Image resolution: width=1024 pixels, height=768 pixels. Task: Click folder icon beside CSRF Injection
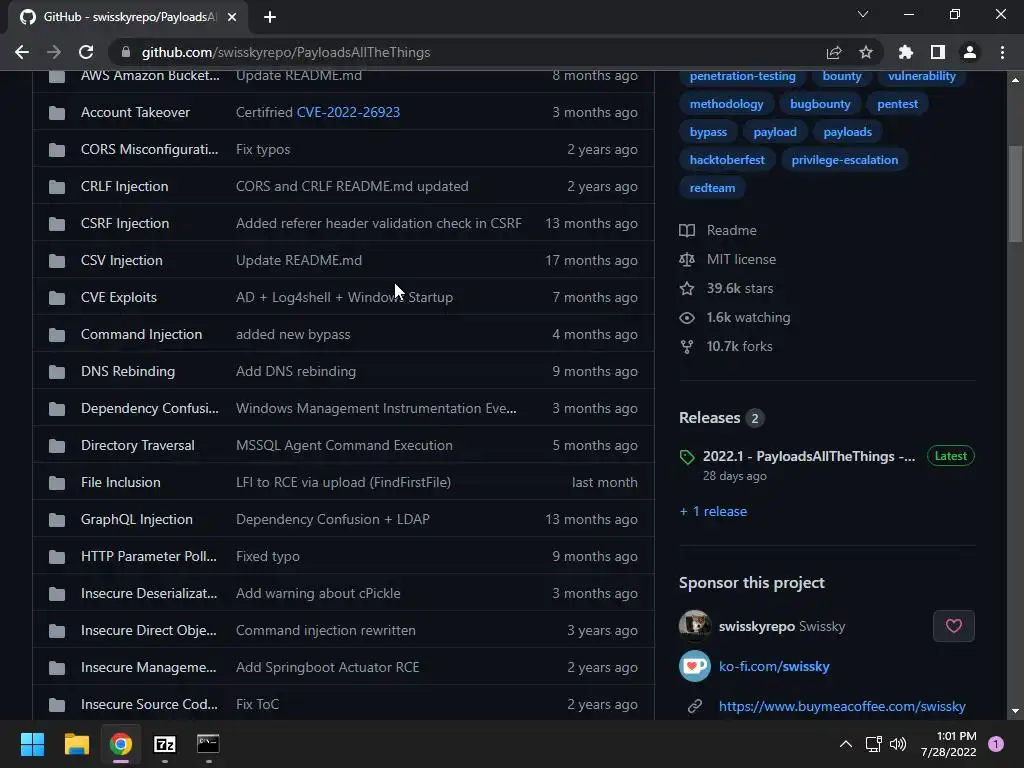tap(57, 224)
